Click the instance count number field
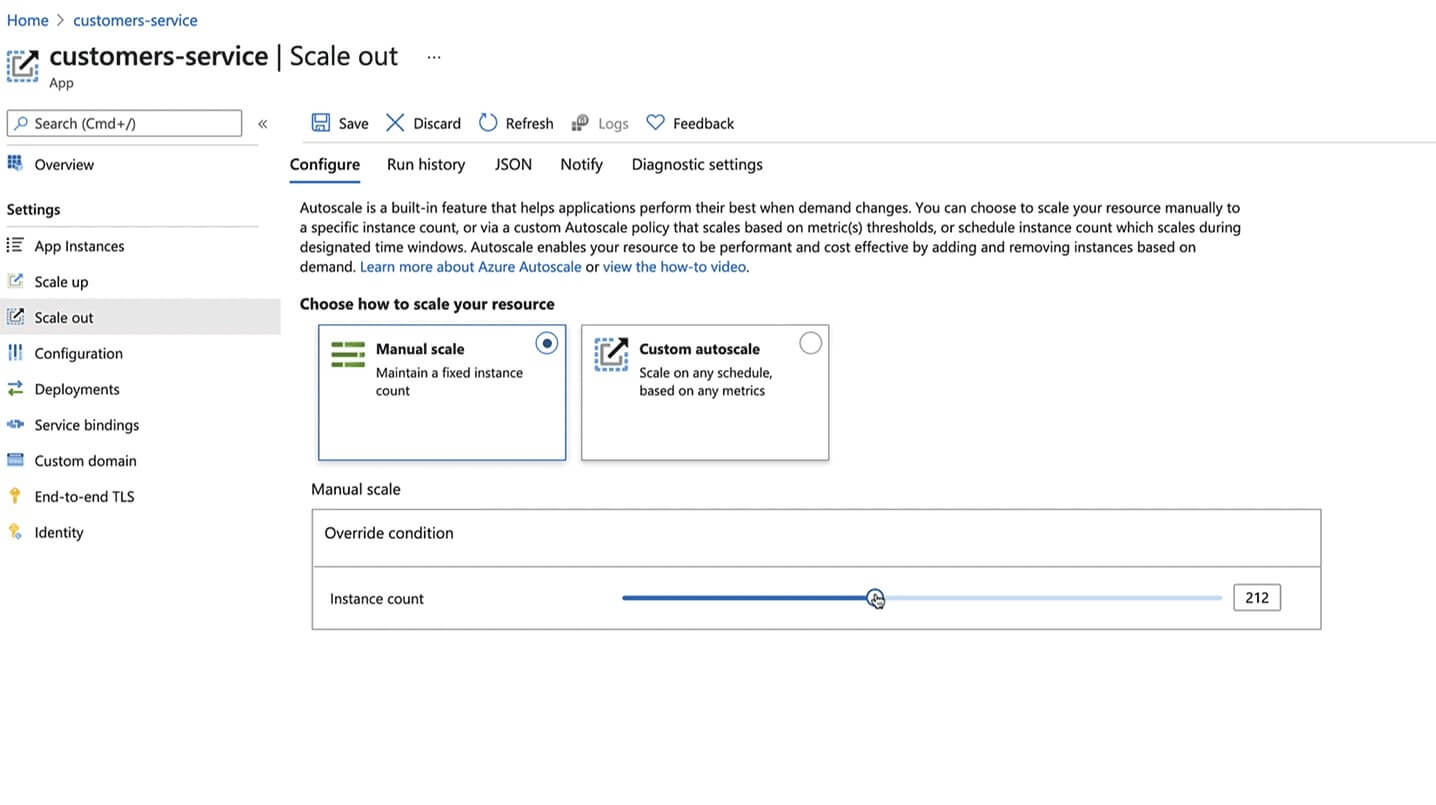1436x805 pixels. pos(1256,598)
